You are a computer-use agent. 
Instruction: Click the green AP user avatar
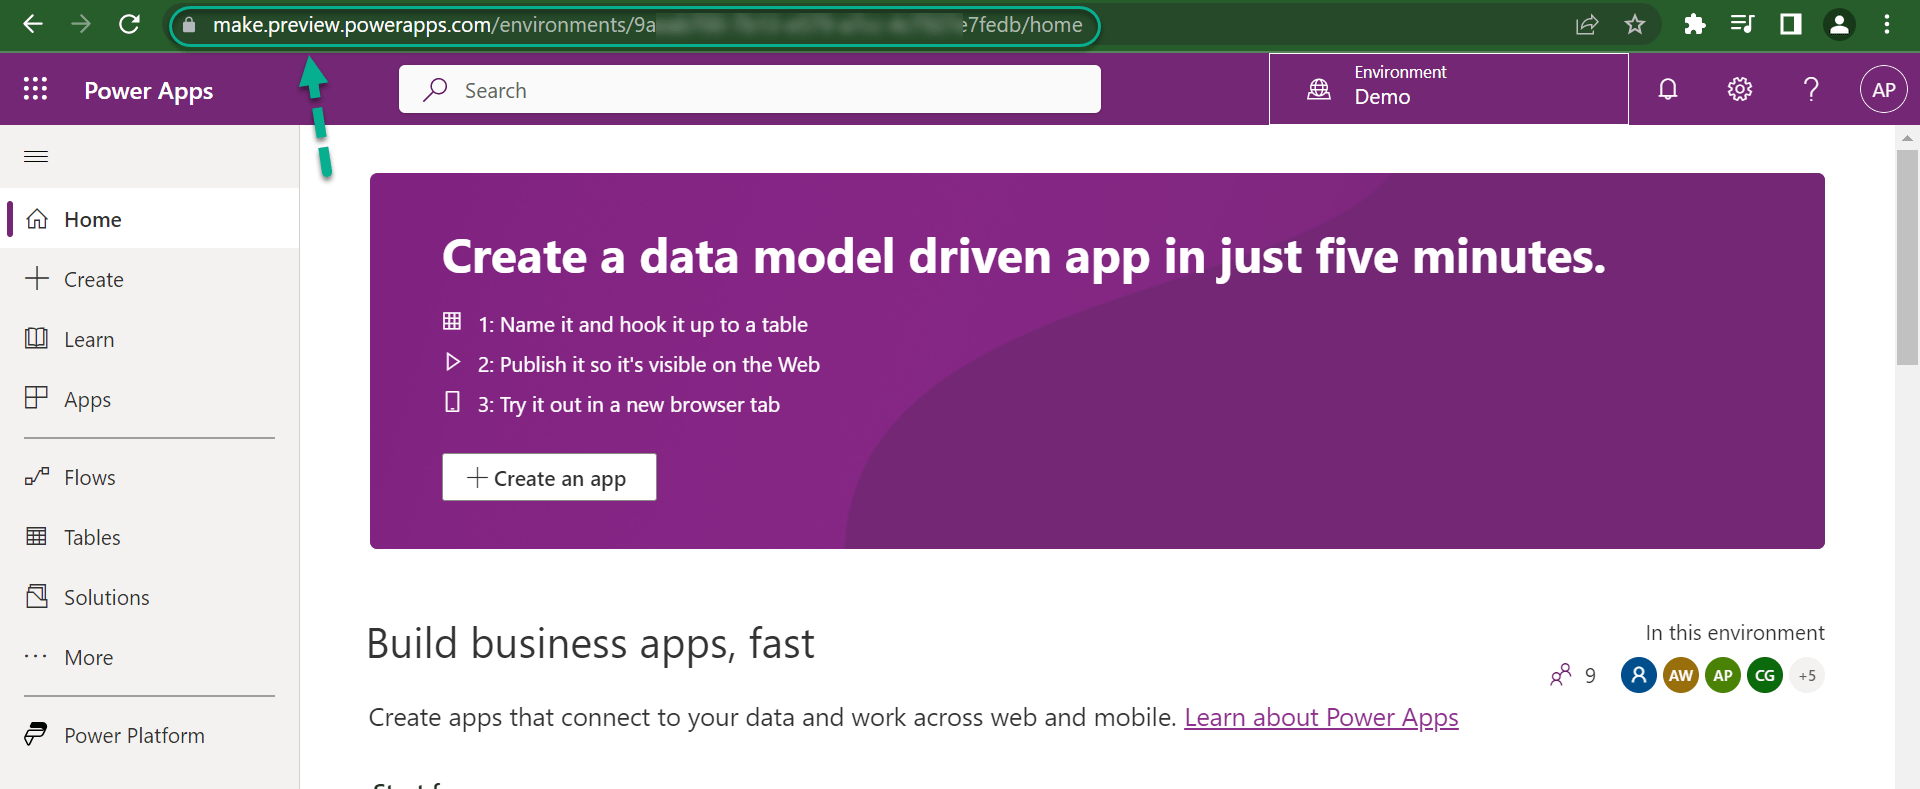(x=1723, y=675)
